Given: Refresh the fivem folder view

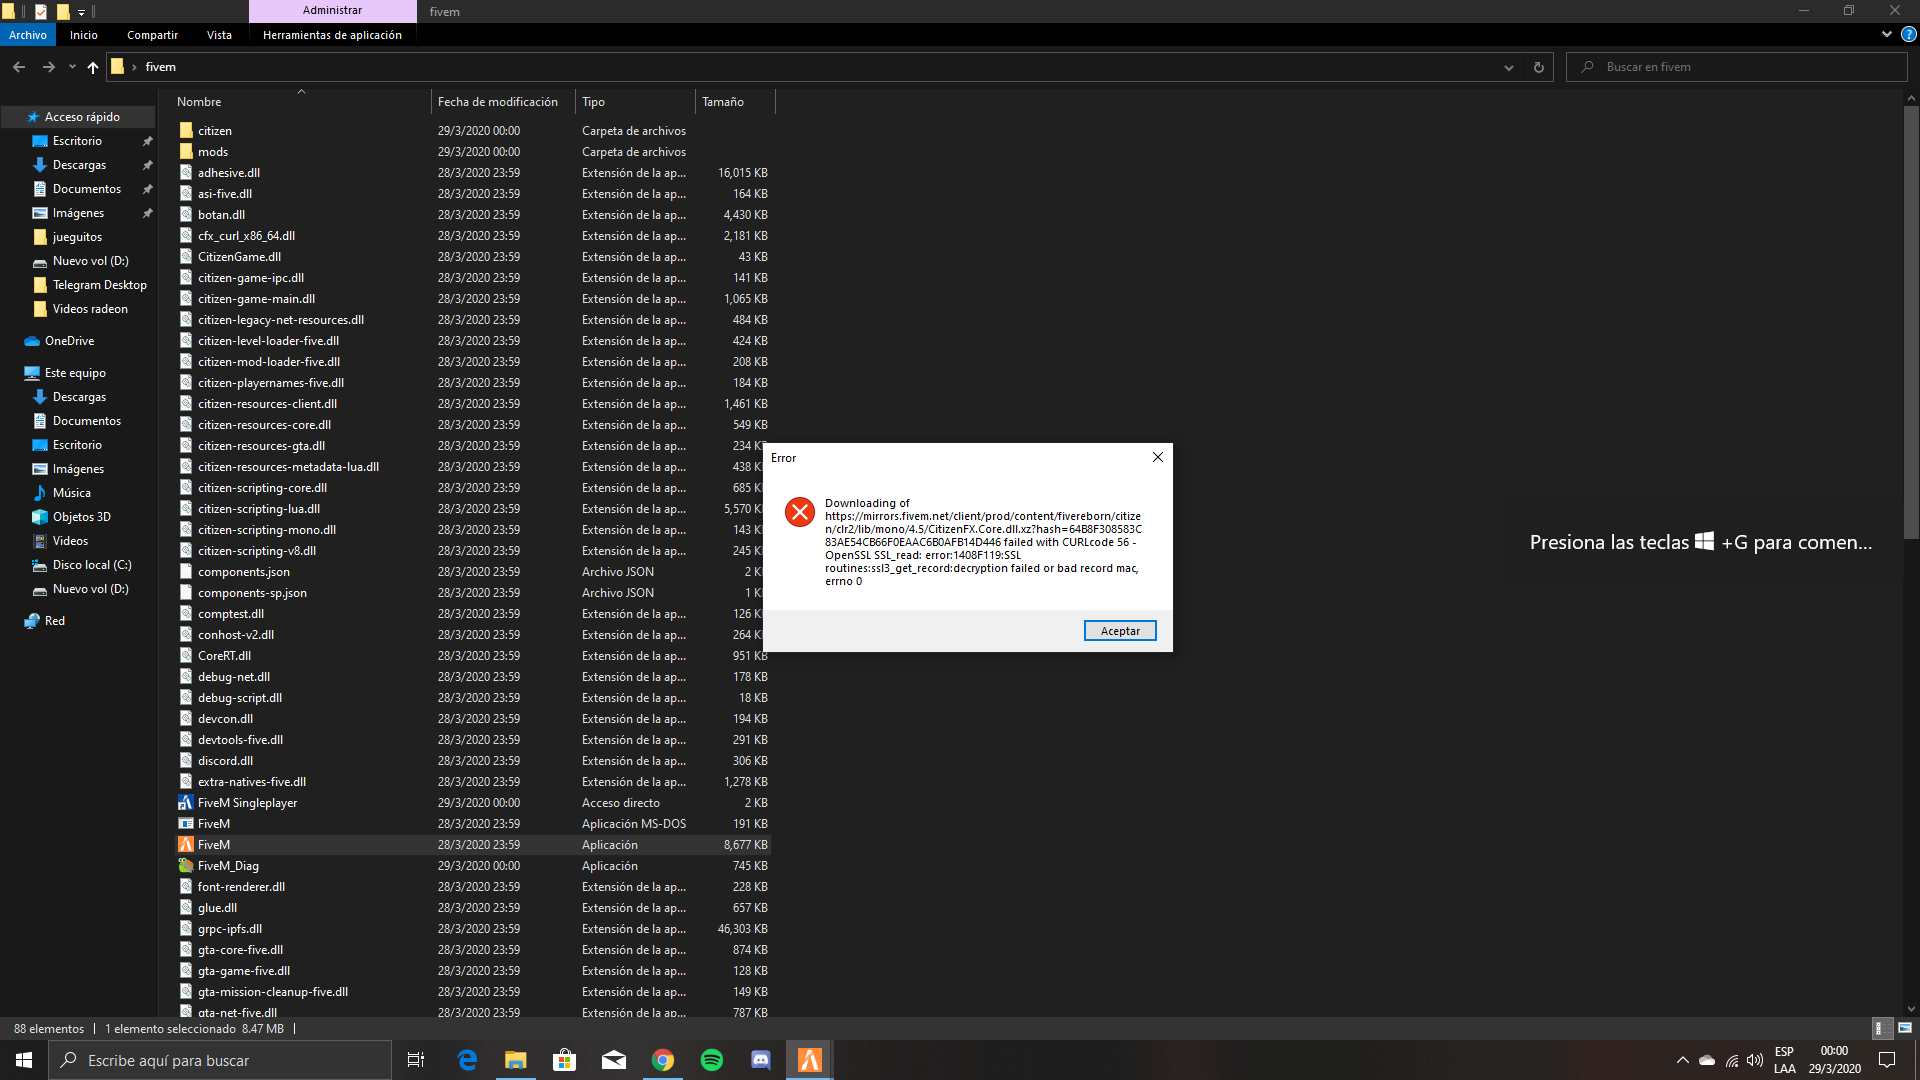Looking at the screenshot, I should [1538, 66].
